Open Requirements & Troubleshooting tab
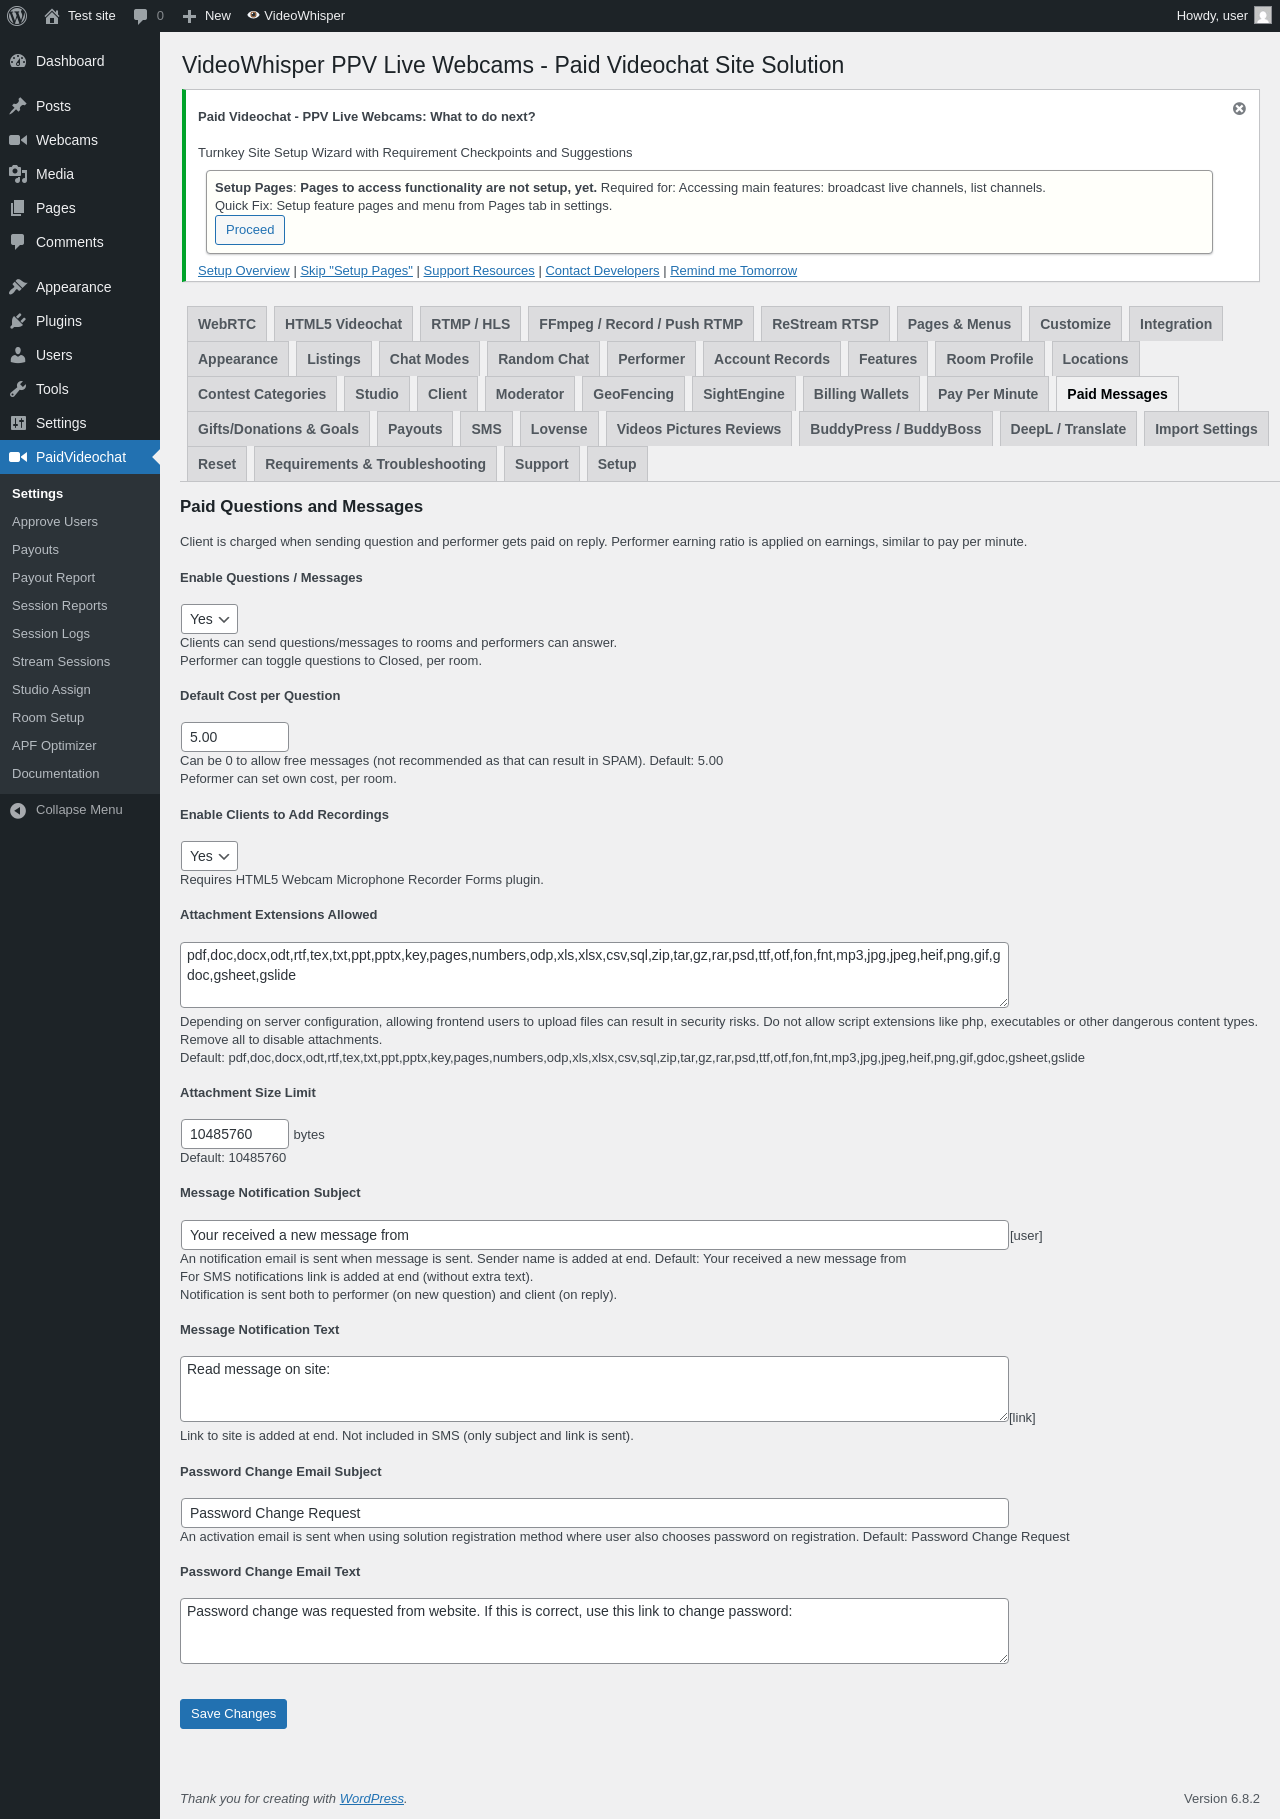 click(375, 464)
